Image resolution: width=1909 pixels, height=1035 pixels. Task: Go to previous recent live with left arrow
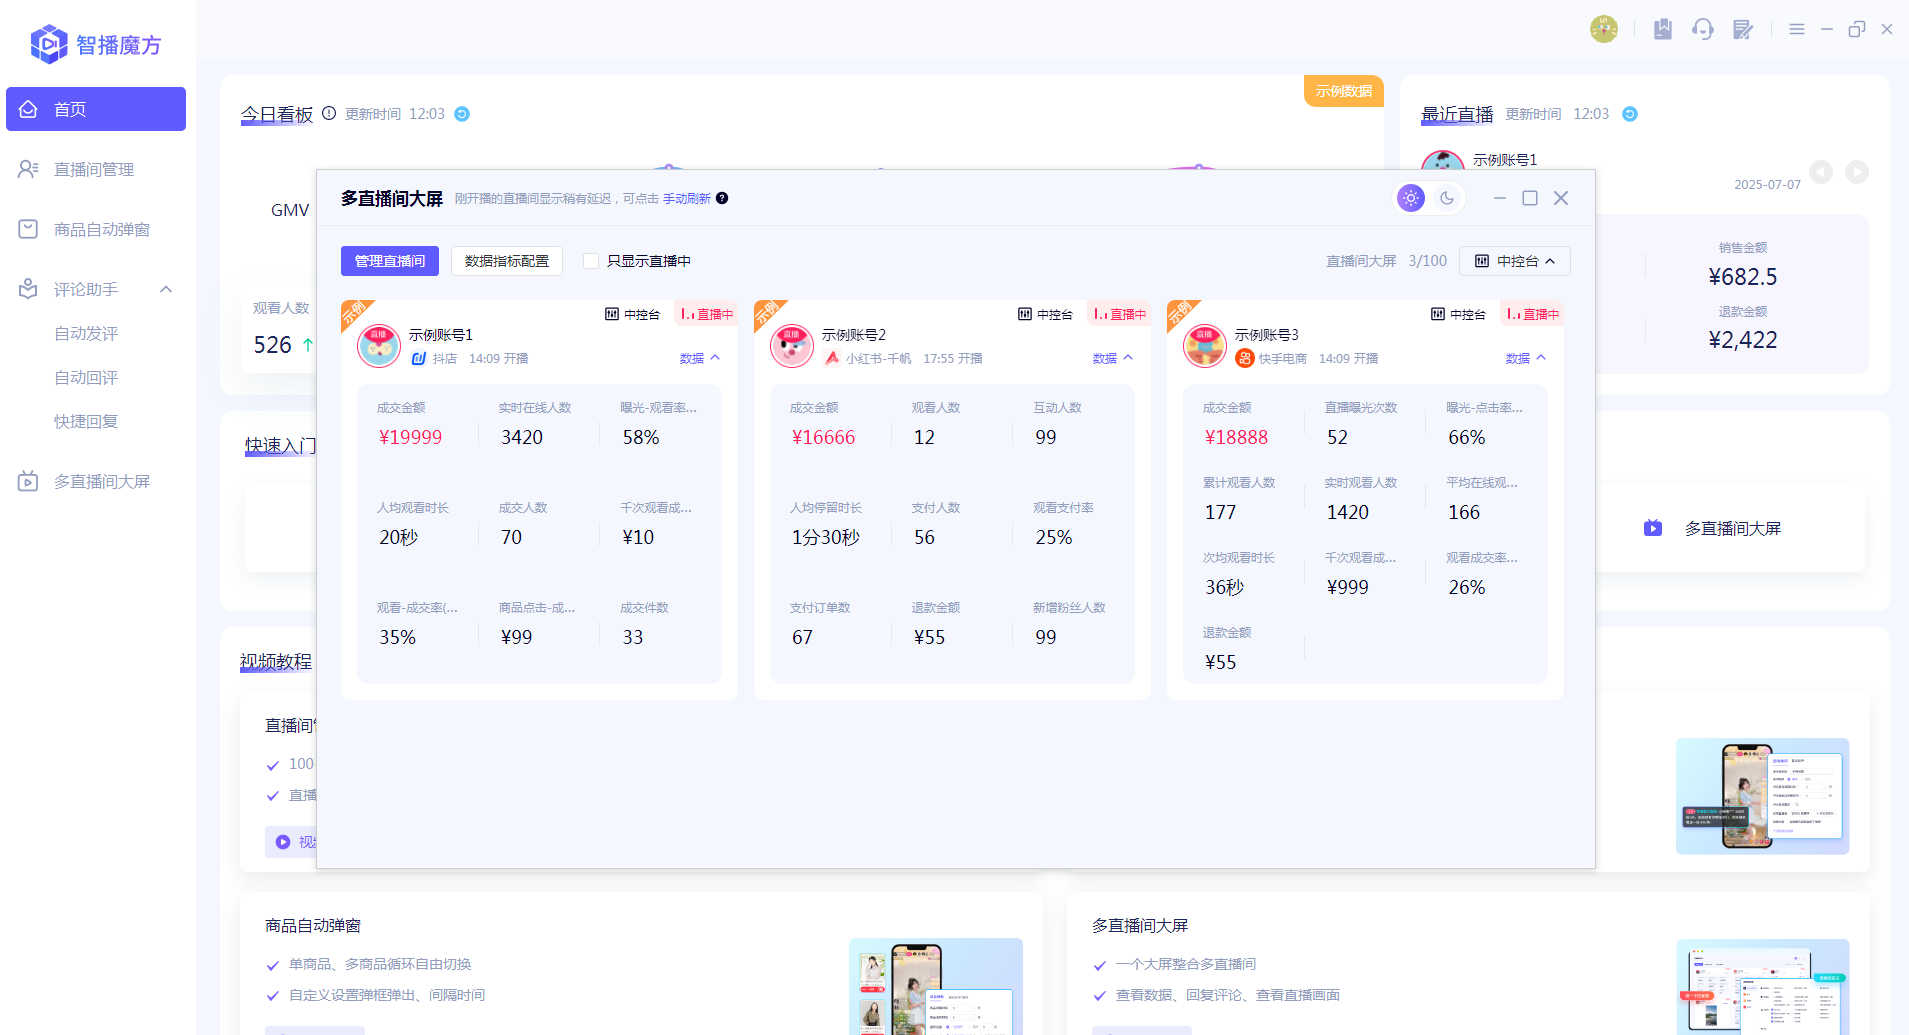1822,172
